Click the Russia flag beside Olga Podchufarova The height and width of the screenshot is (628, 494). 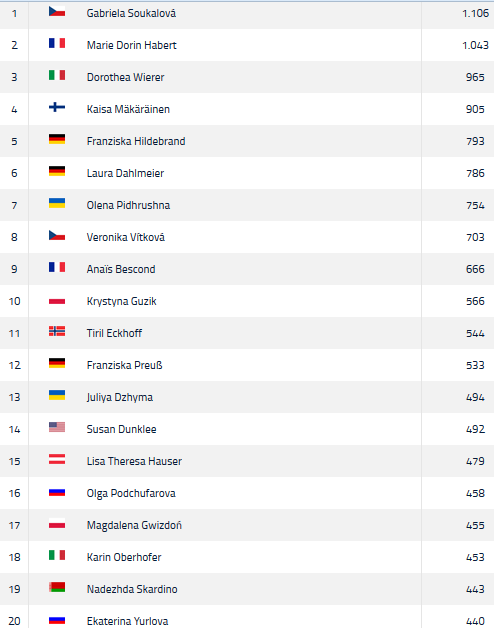point(57,491)
